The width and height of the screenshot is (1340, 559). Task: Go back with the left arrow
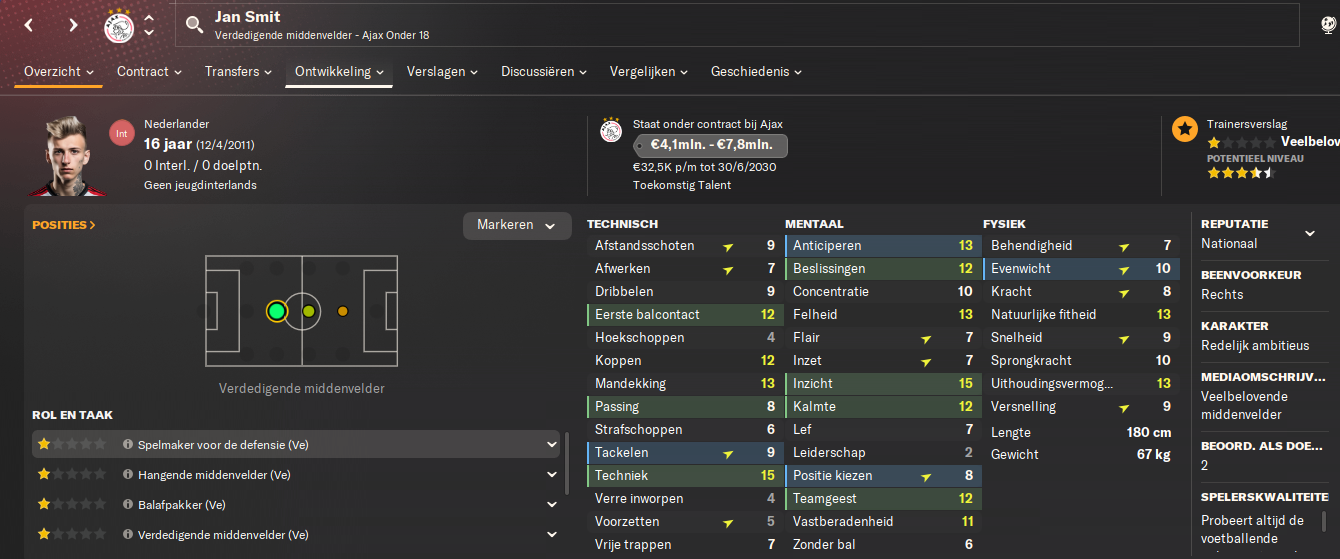coord(29,25)
